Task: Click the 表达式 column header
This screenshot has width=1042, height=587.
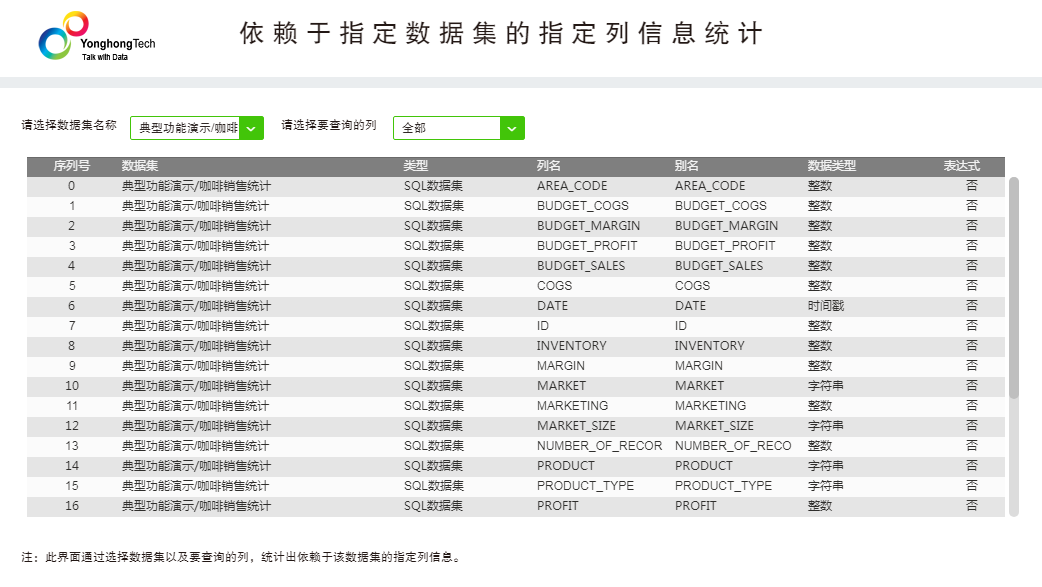Action: tap(961, 166)
